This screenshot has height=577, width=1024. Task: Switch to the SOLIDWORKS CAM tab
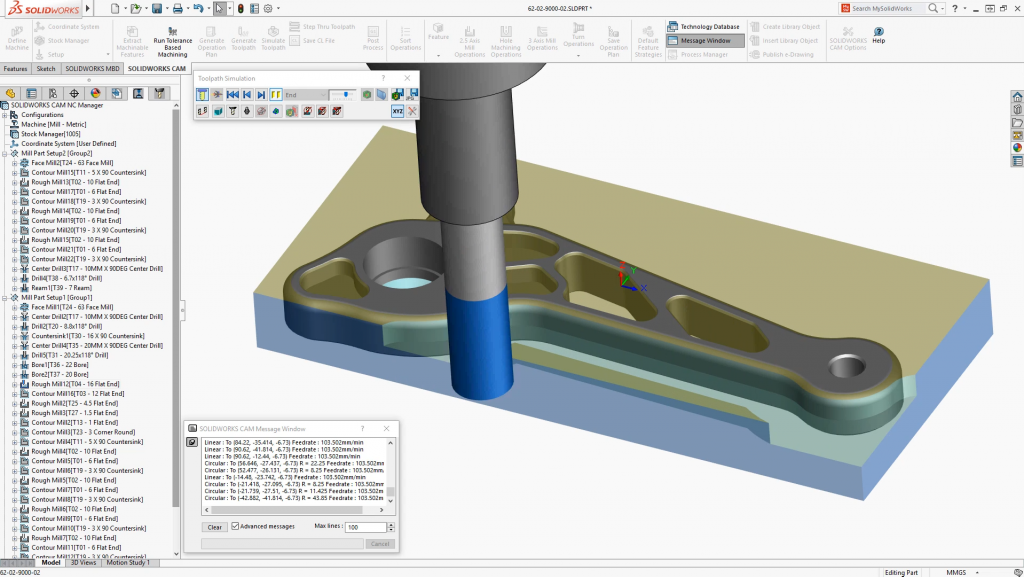pos(157,69)
